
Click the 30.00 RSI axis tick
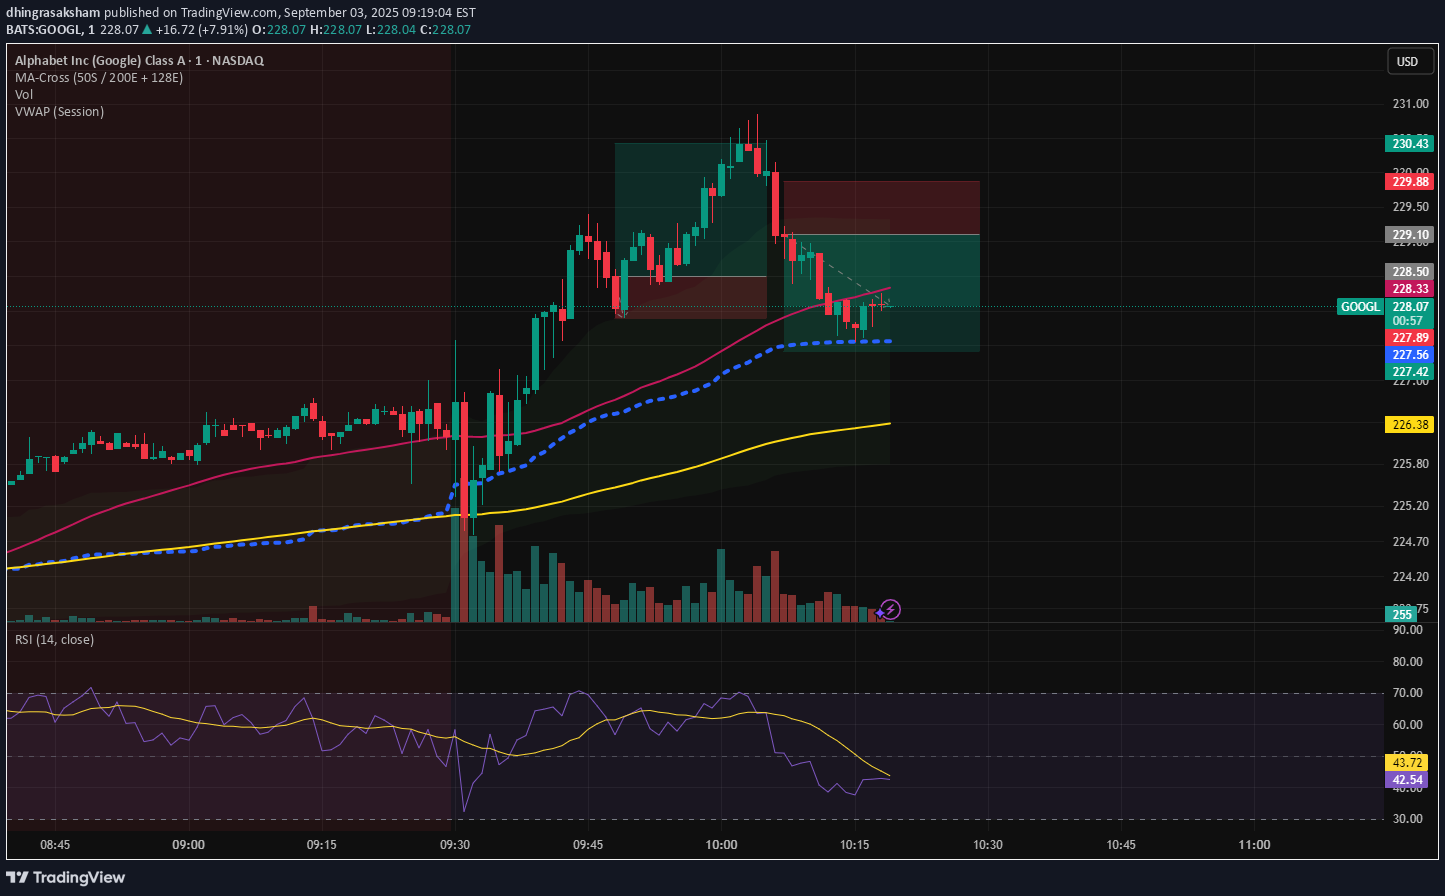pyautogui.click(x=1408, y=819)
